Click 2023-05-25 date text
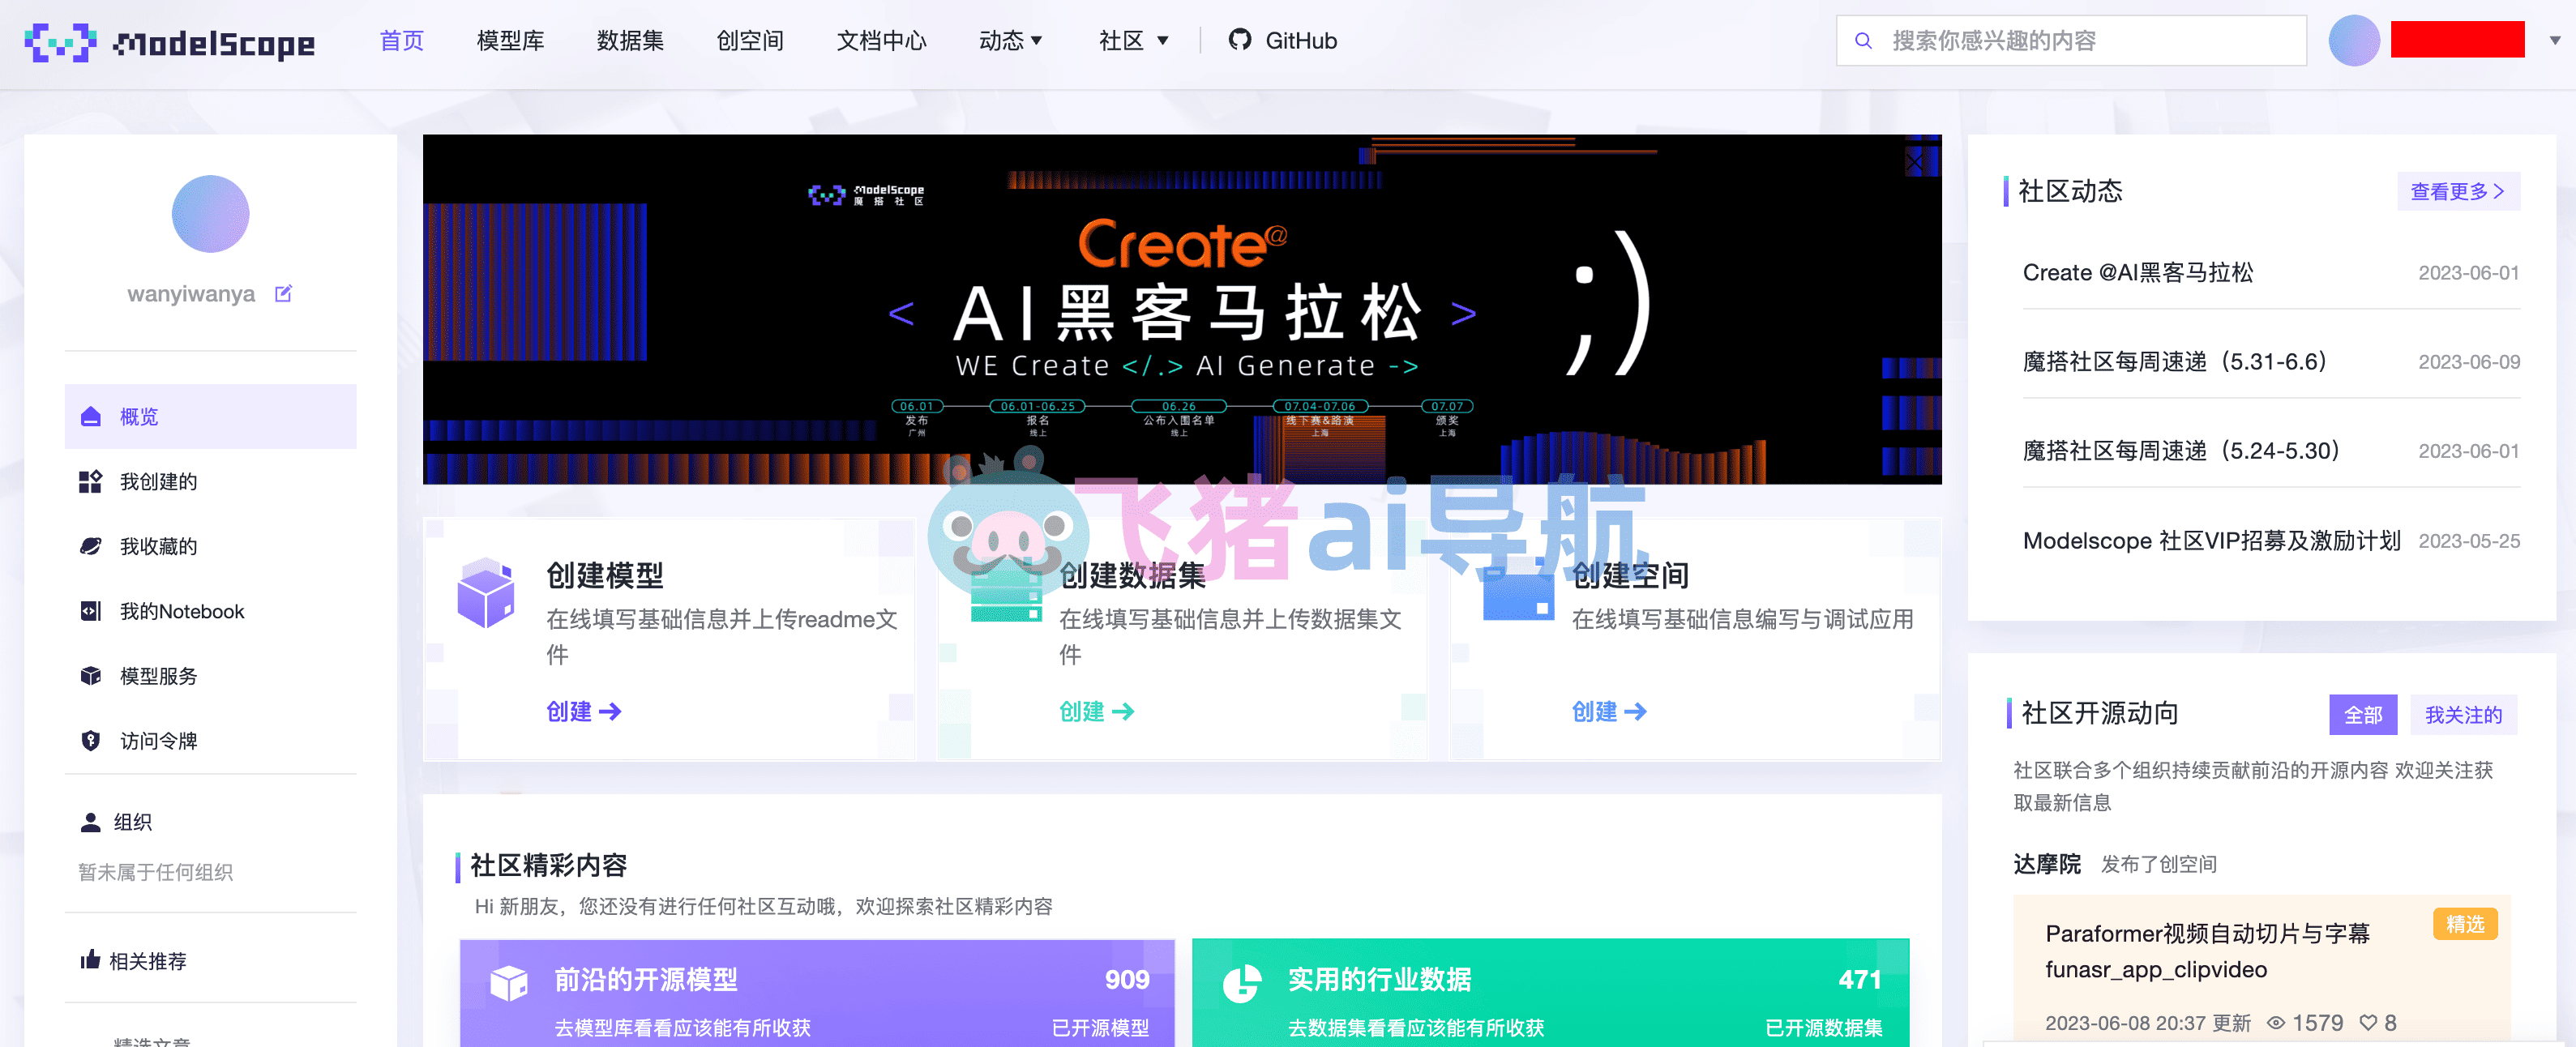This screenshot has height=1047, width=2576. [x=2469, y=540]
